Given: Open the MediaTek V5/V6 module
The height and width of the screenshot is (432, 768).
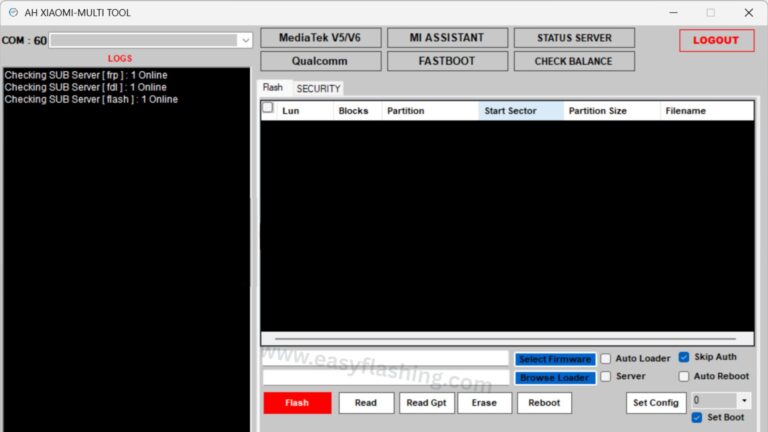Looking at the screenshot, I should click(x=320, y=38).
